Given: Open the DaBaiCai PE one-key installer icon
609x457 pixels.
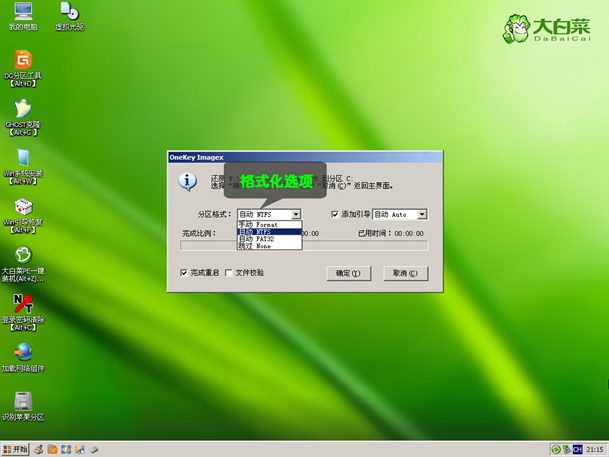Looking at the screenshot, I should (x=22, y=256).
